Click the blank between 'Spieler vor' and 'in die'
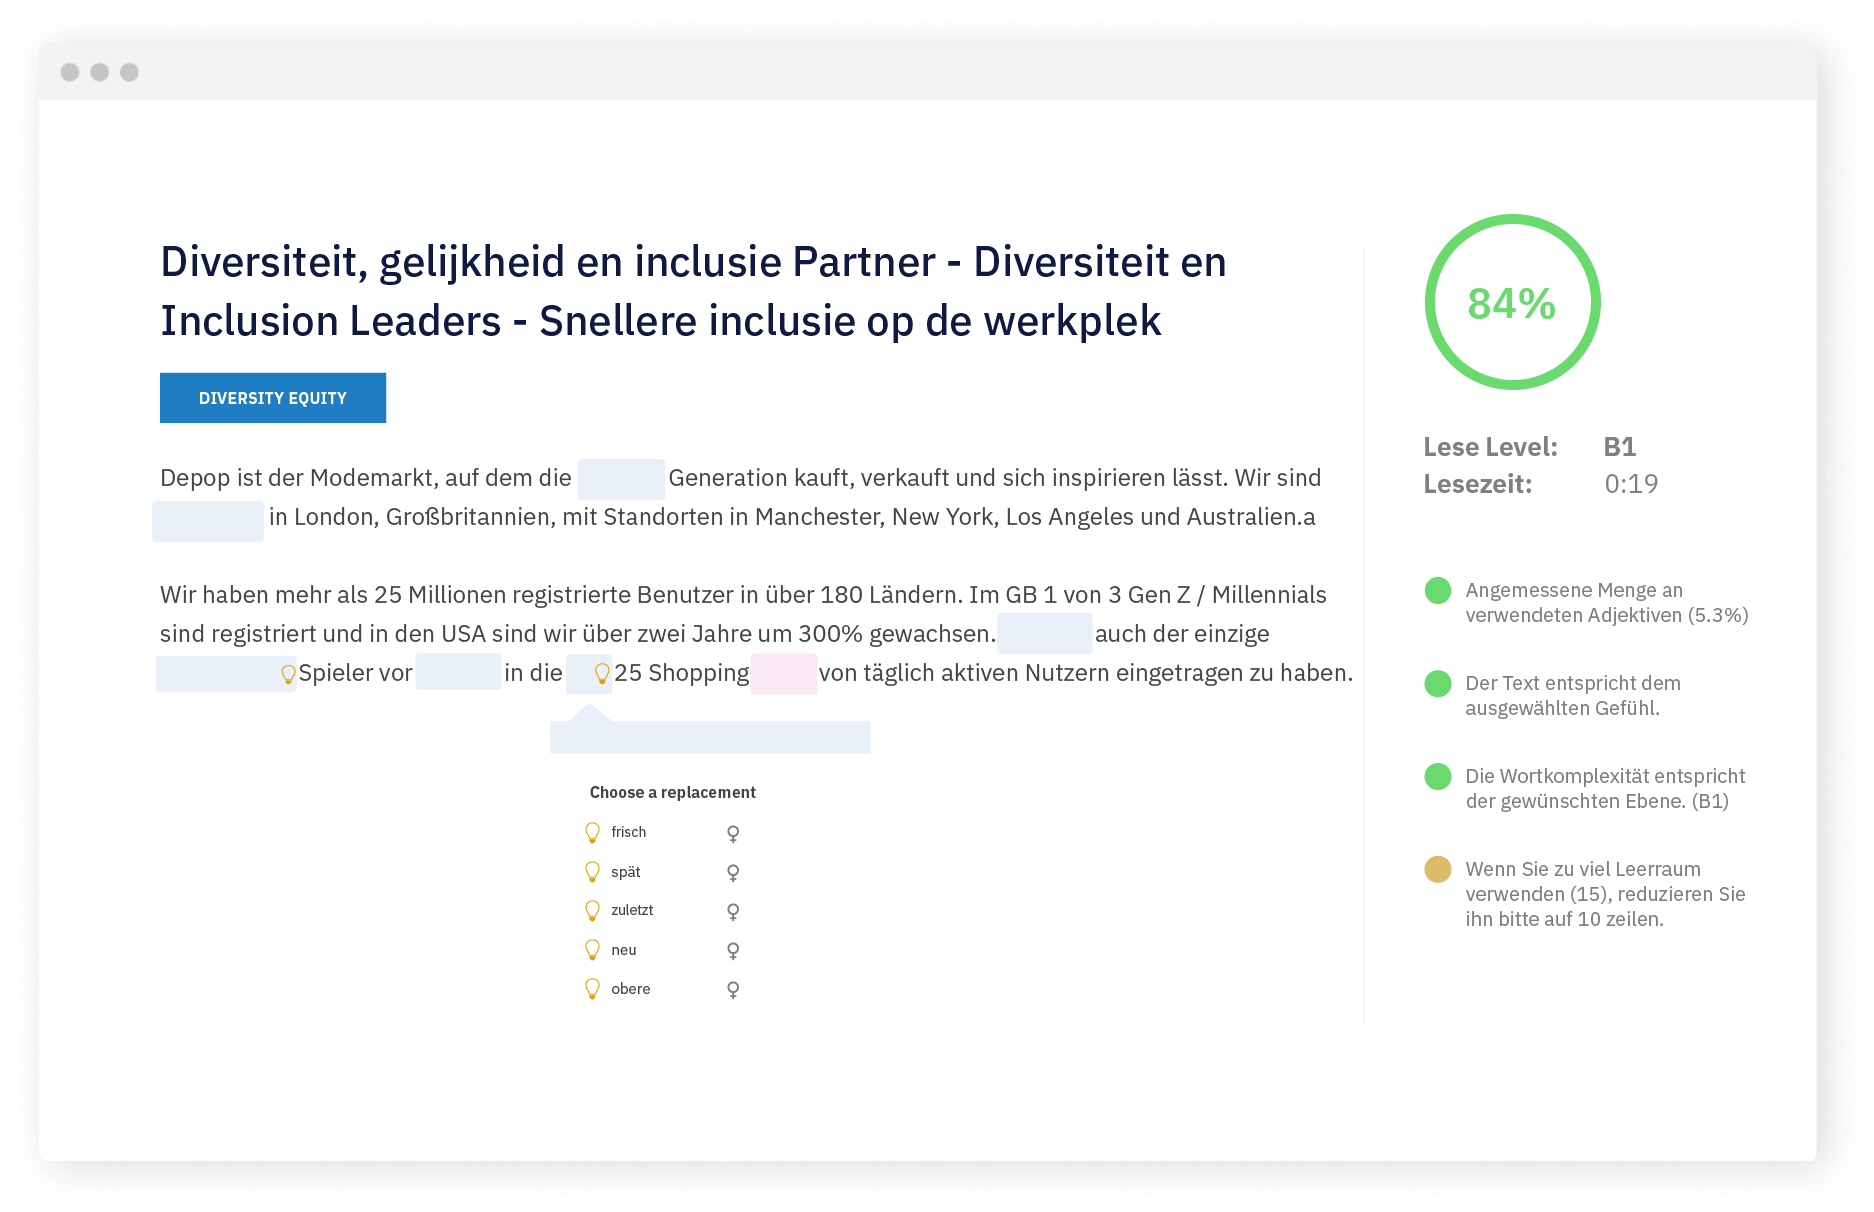This screenshot has width=1874, height=1212. 458,671
